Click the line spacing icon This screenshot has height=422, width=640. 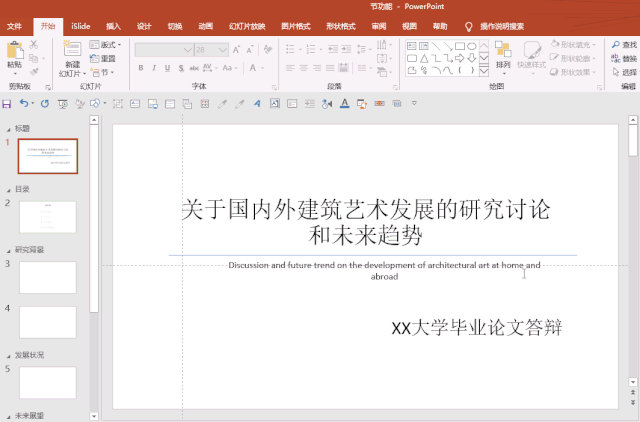(x=361, y=50)
